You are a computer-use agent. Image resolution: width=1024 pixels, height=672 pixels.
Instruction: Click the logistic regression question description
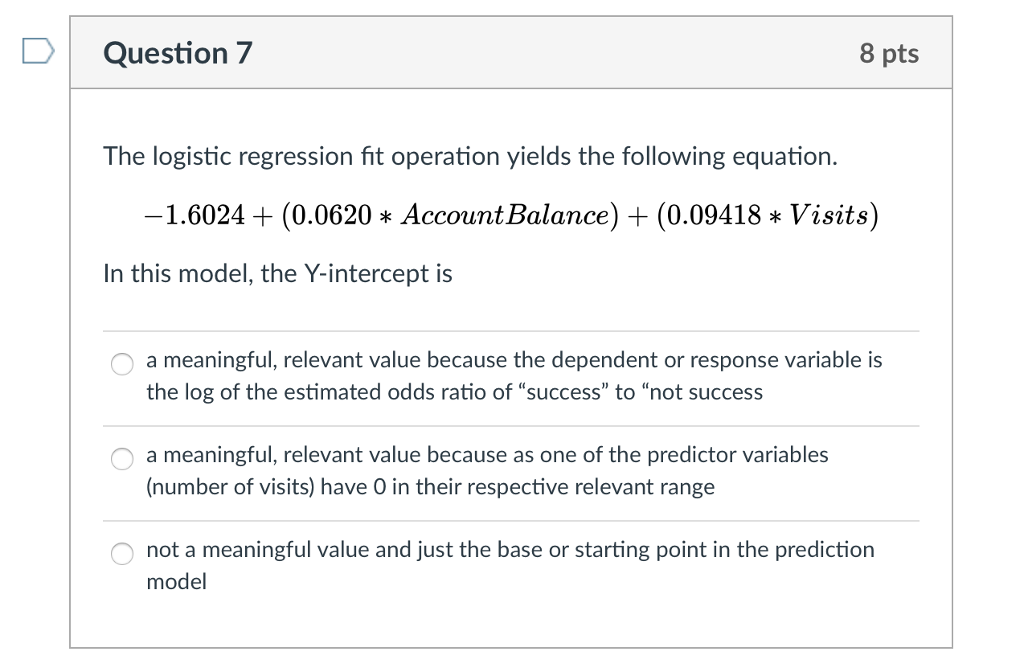[470, 156]
